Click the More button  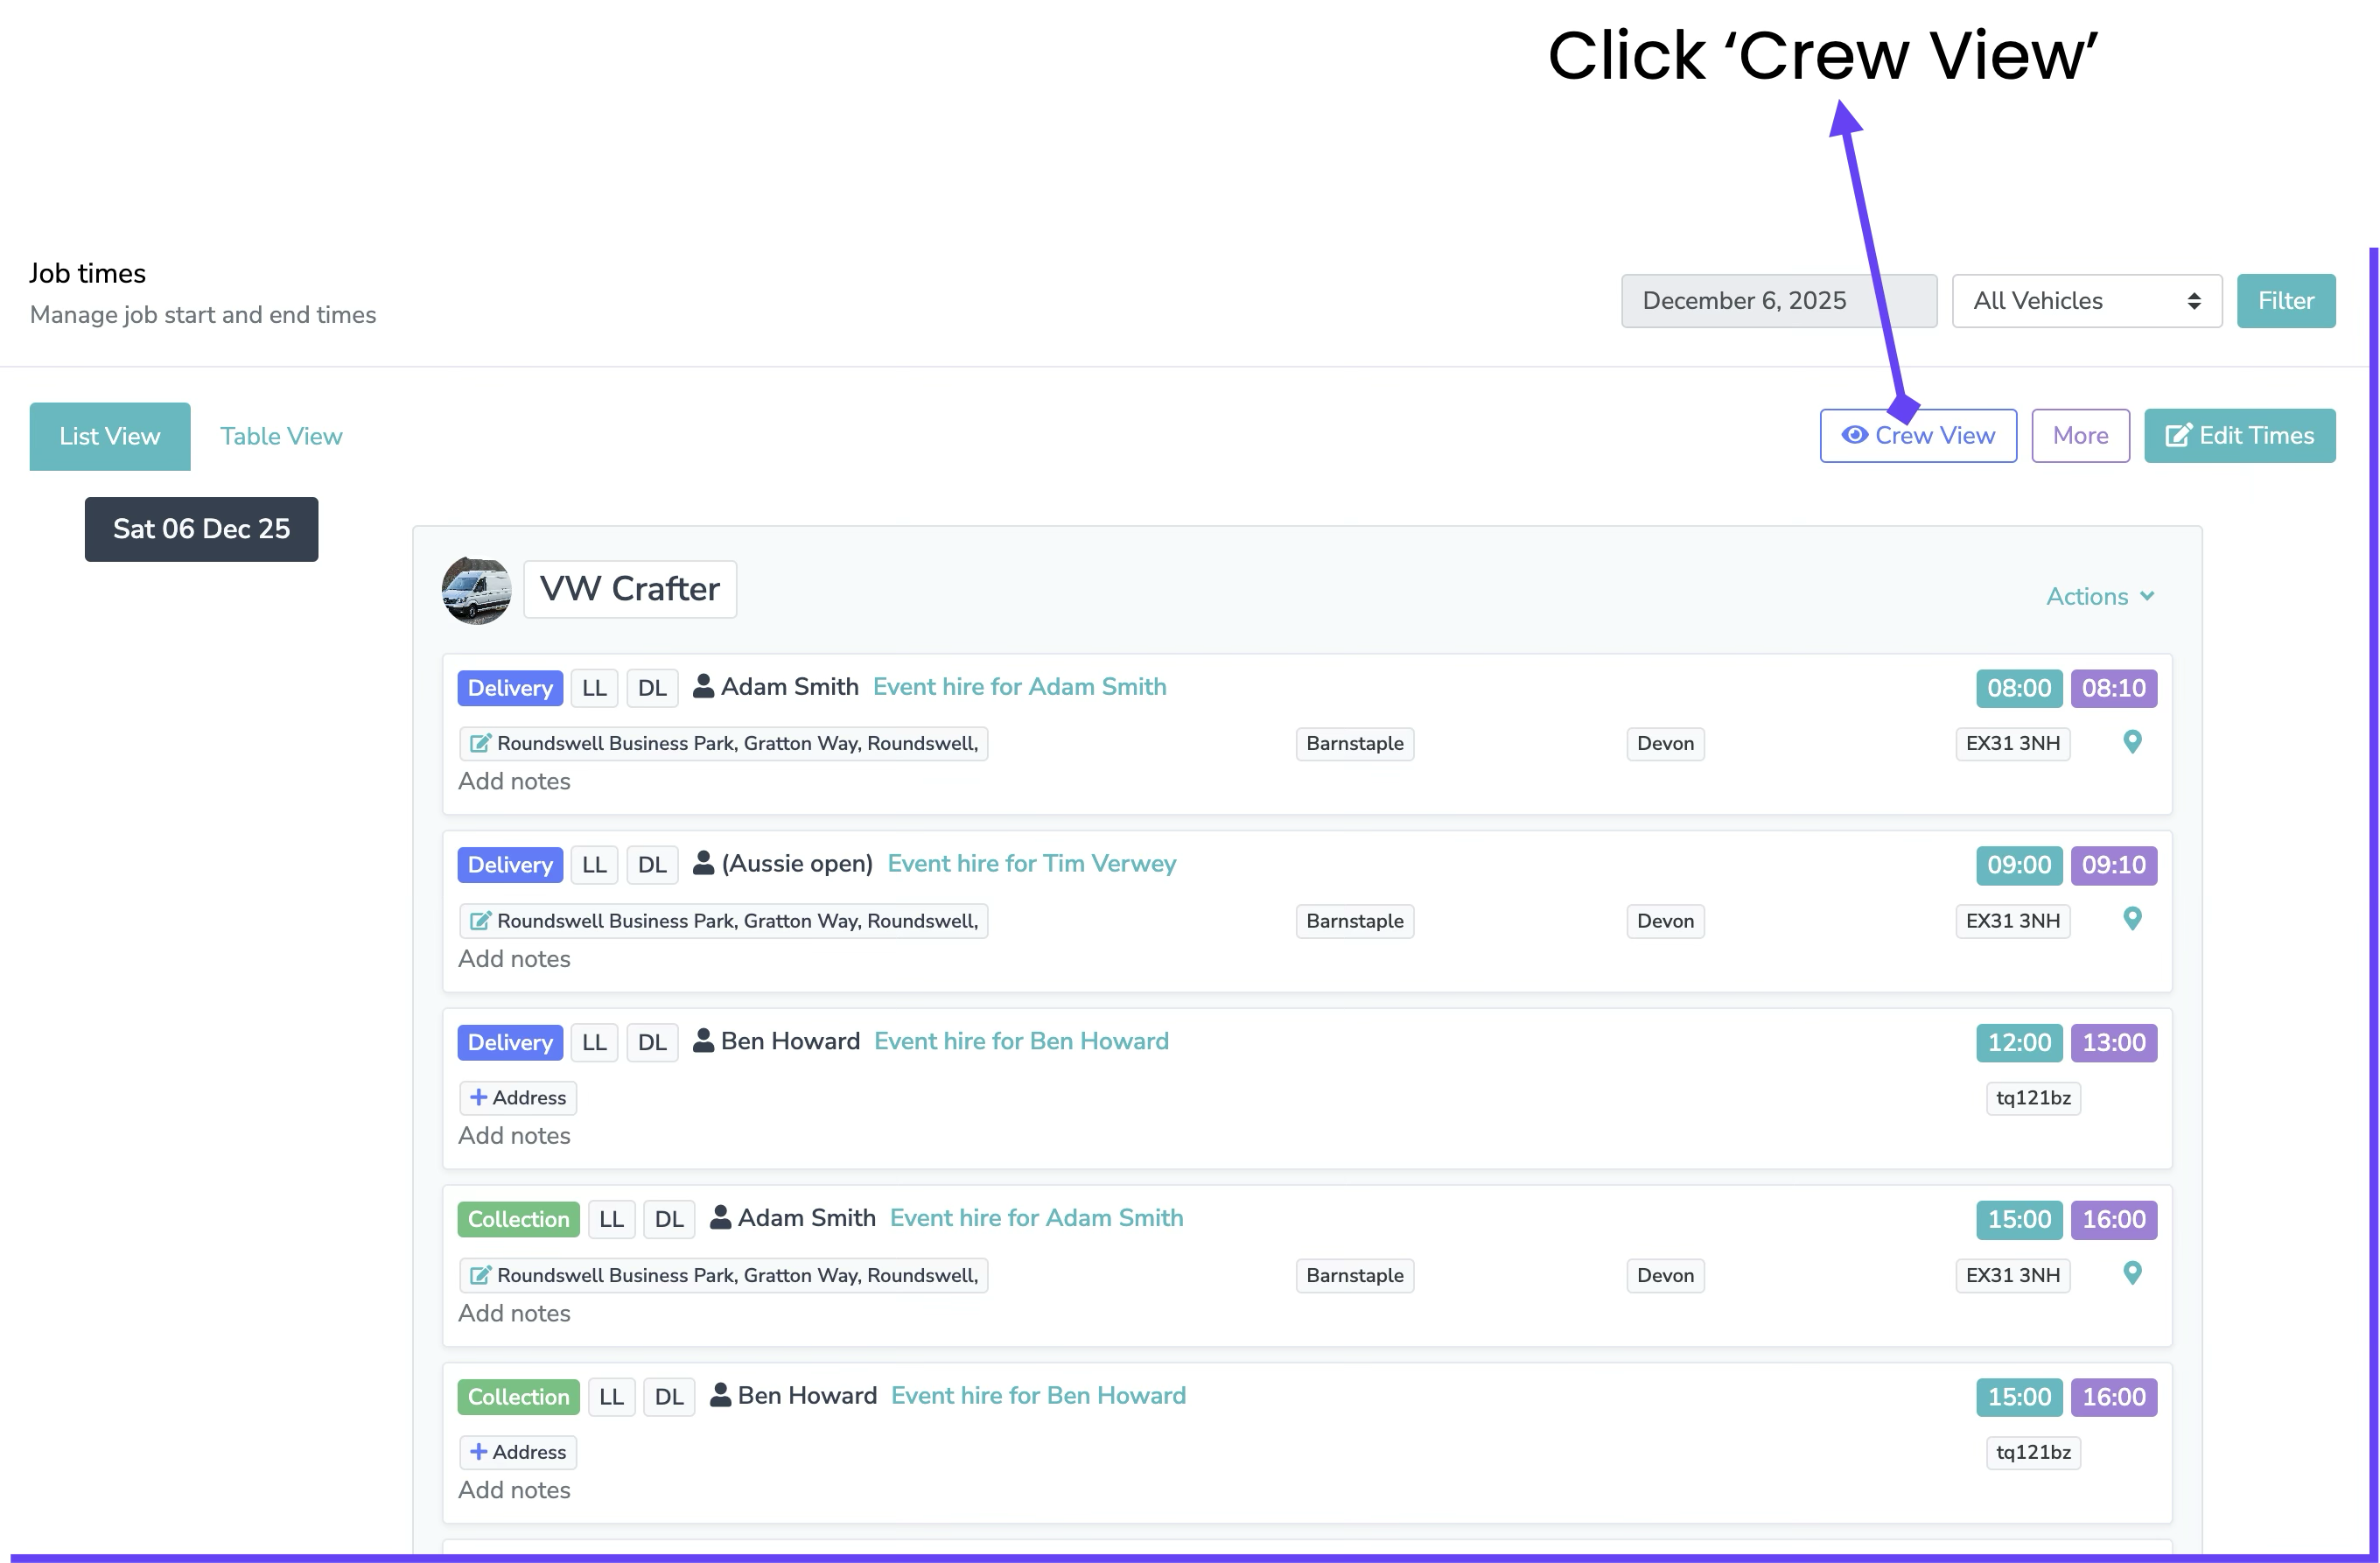click(x=2080, y=436)
